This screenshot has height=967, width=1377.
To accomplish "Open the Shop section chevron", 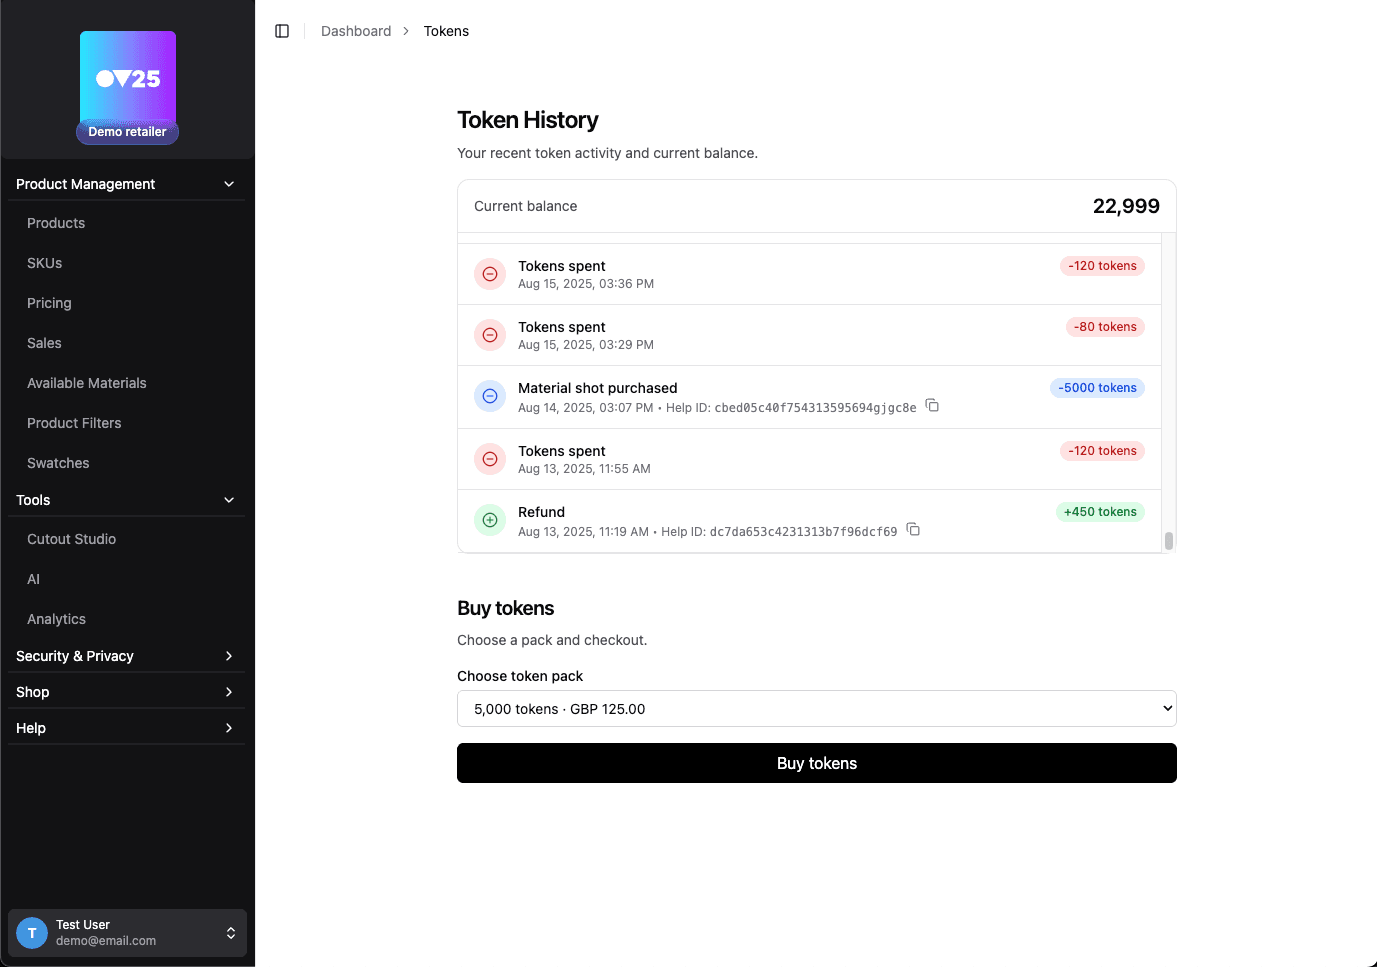I will (x=228, y=691).
